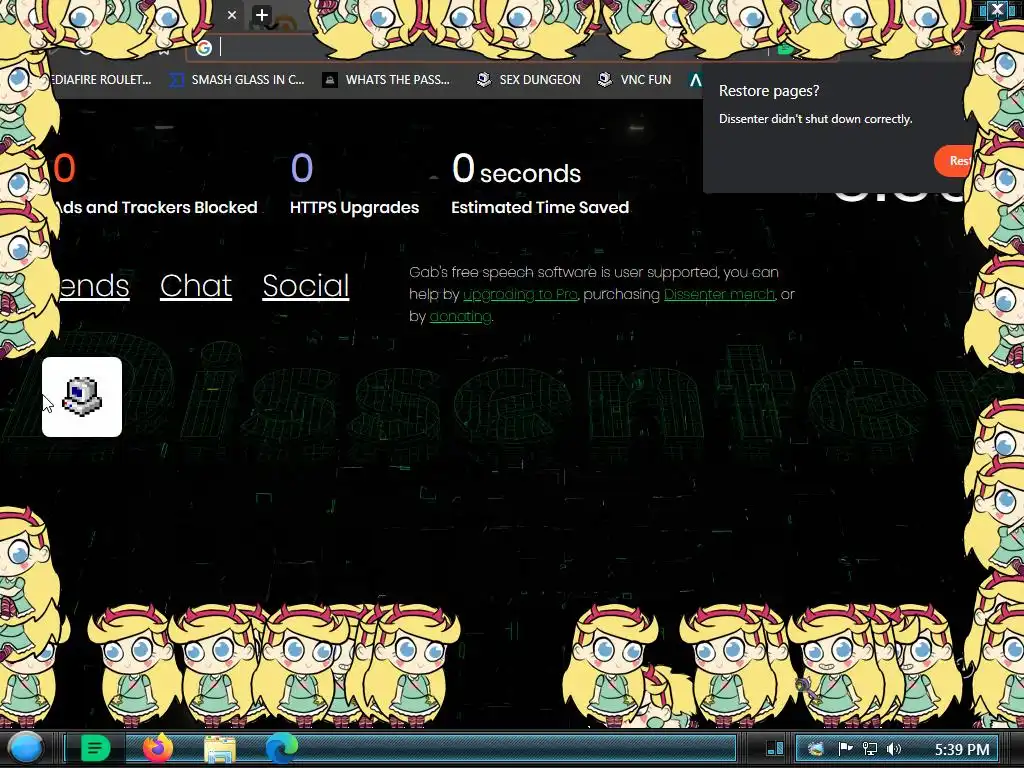Launch Firefox from the taskbar
The image size is (1024, 768).
[x=158, y=748]
